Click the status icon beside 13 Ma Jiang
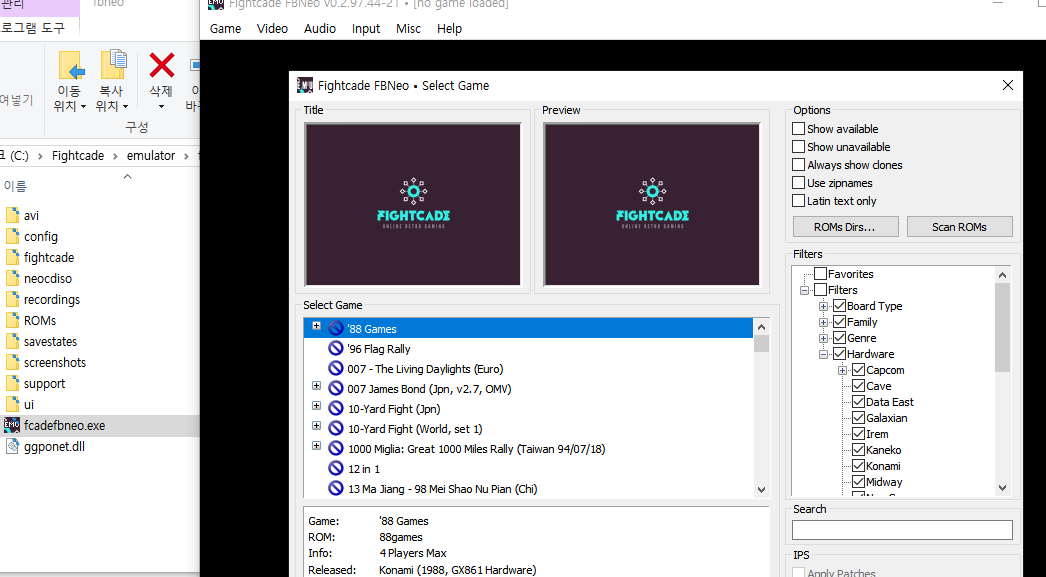 pyautogui.click(x=336, y=488)
